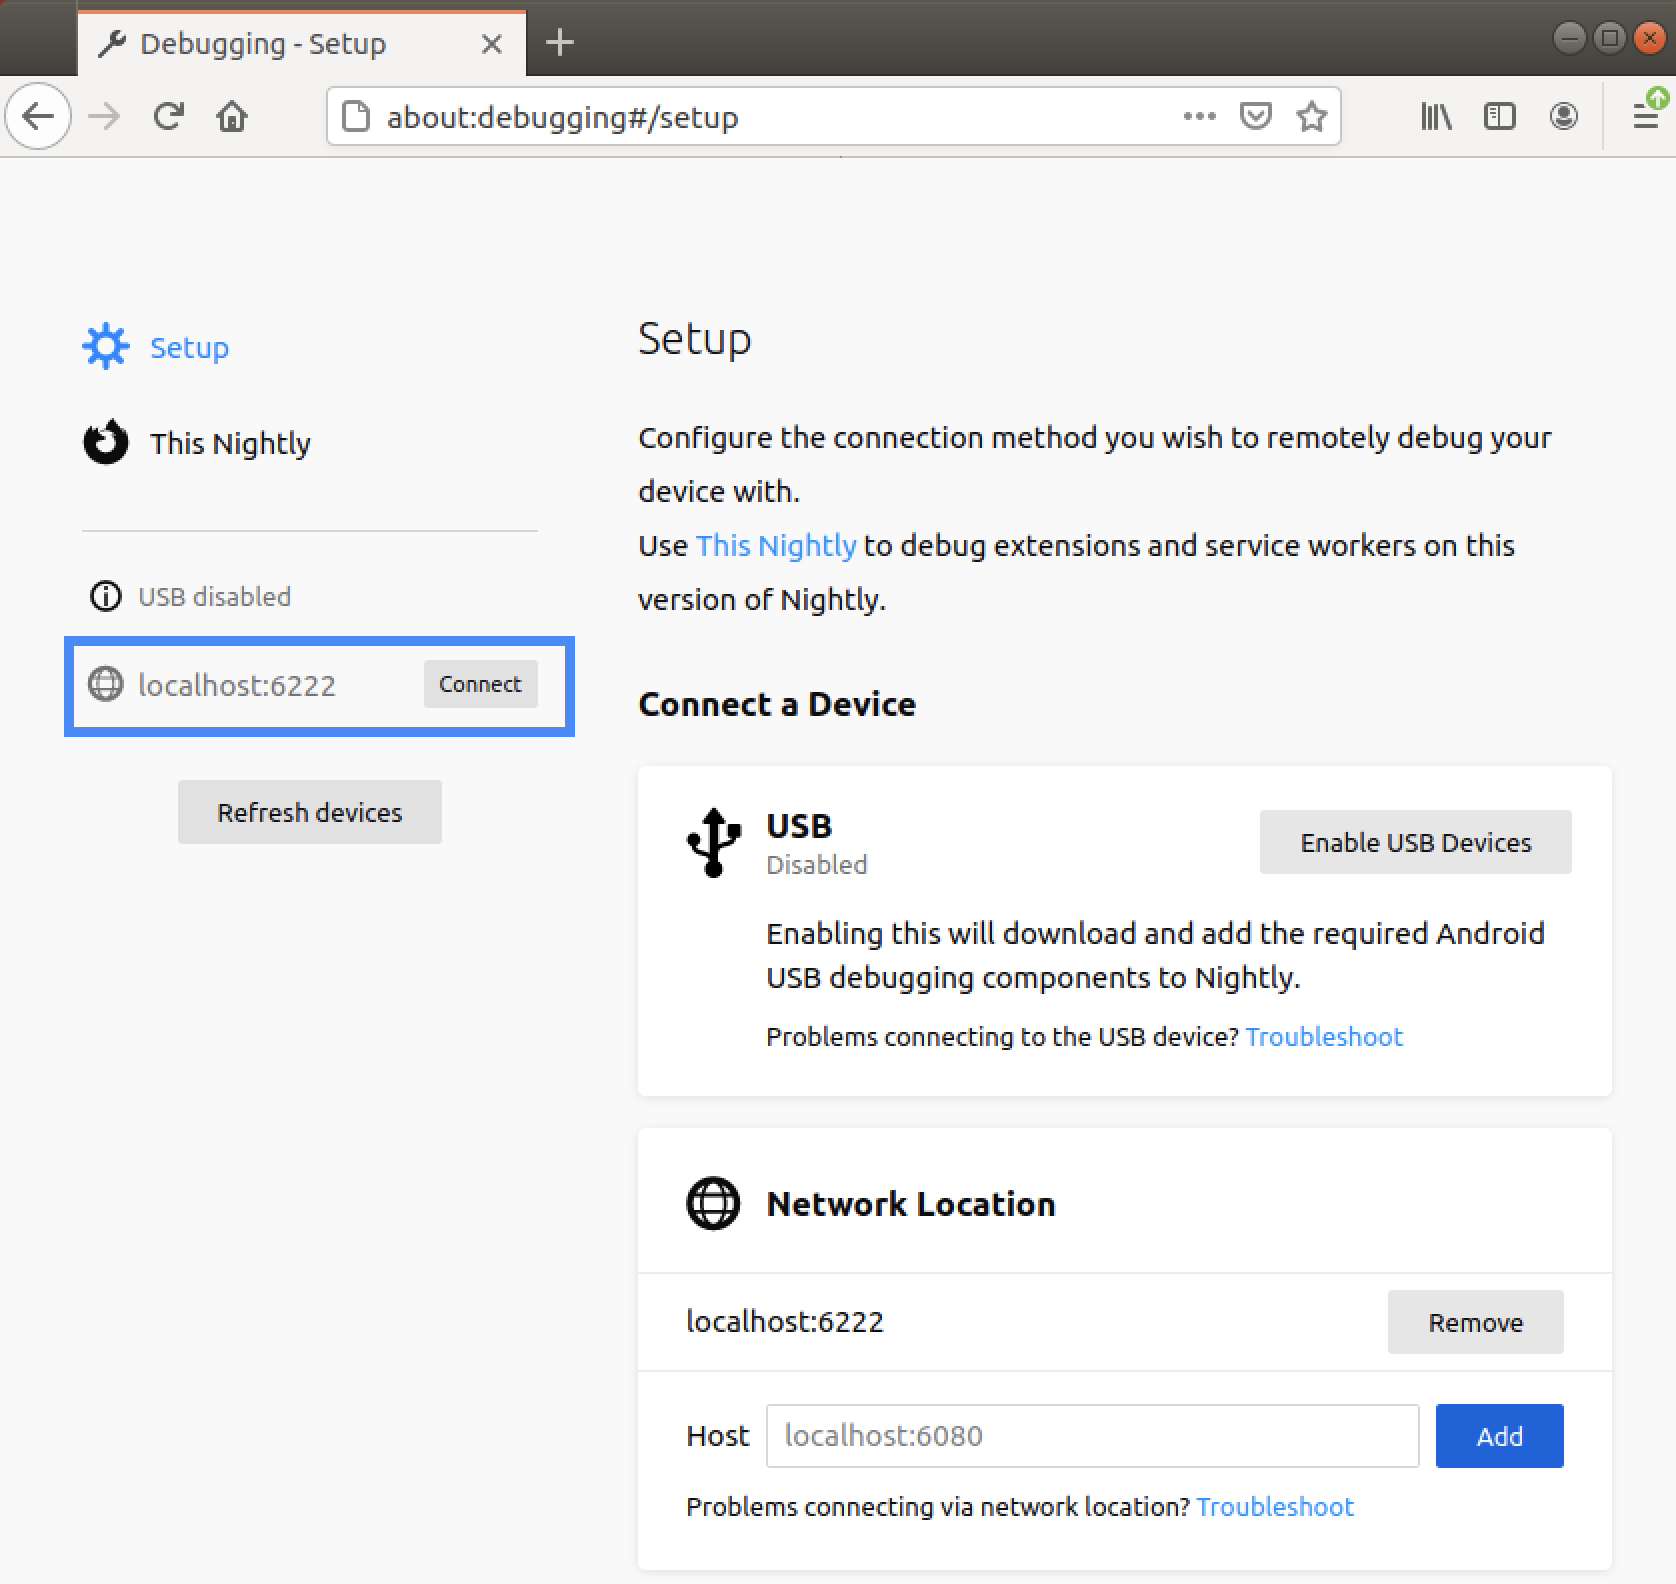Open This Nightly in the sidebar
The height and width of the screenshot is (1584, 1676).
229,444
